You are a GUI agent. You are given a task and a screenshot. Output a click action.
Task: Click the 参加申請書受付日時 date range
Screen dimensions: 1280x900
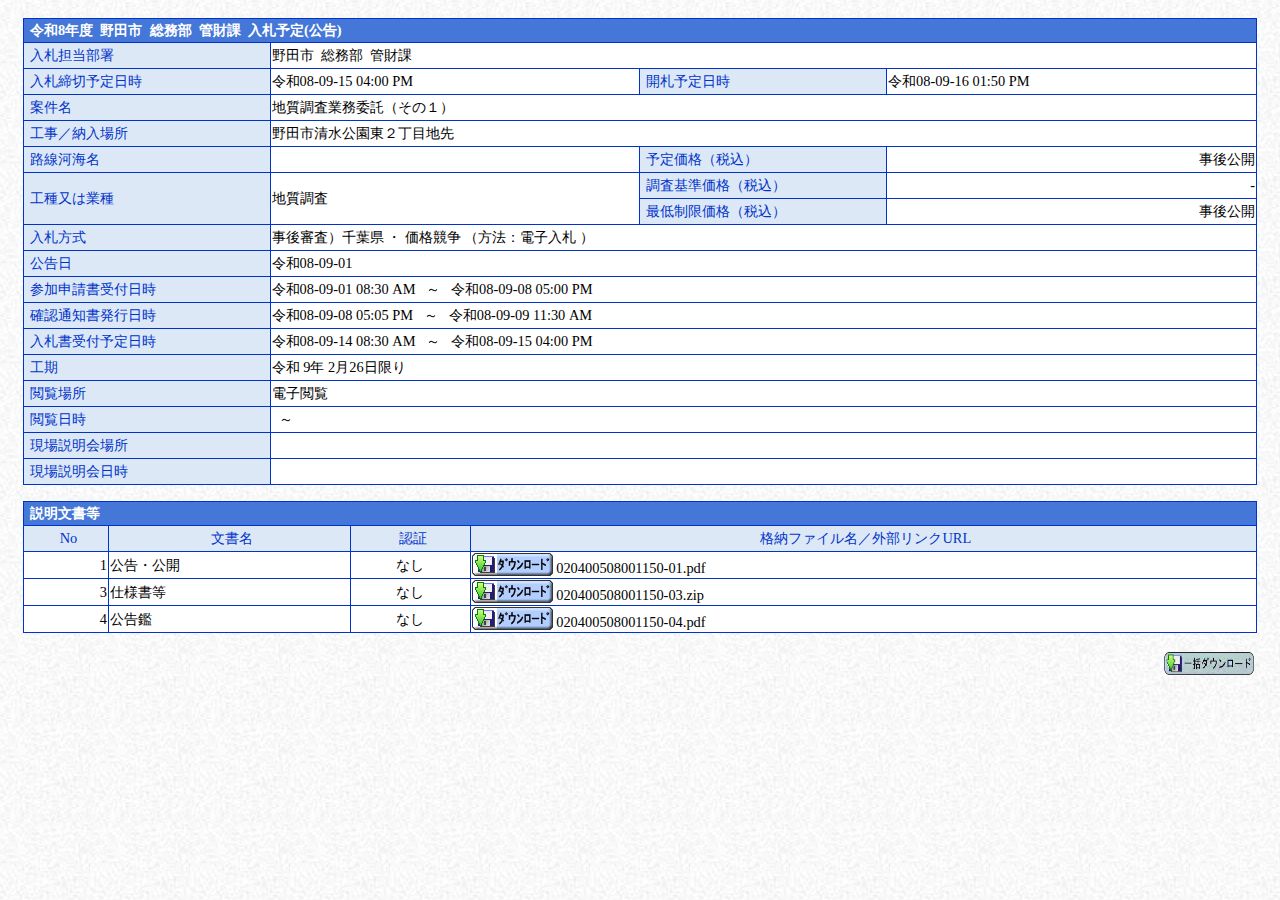coord(432,290)
